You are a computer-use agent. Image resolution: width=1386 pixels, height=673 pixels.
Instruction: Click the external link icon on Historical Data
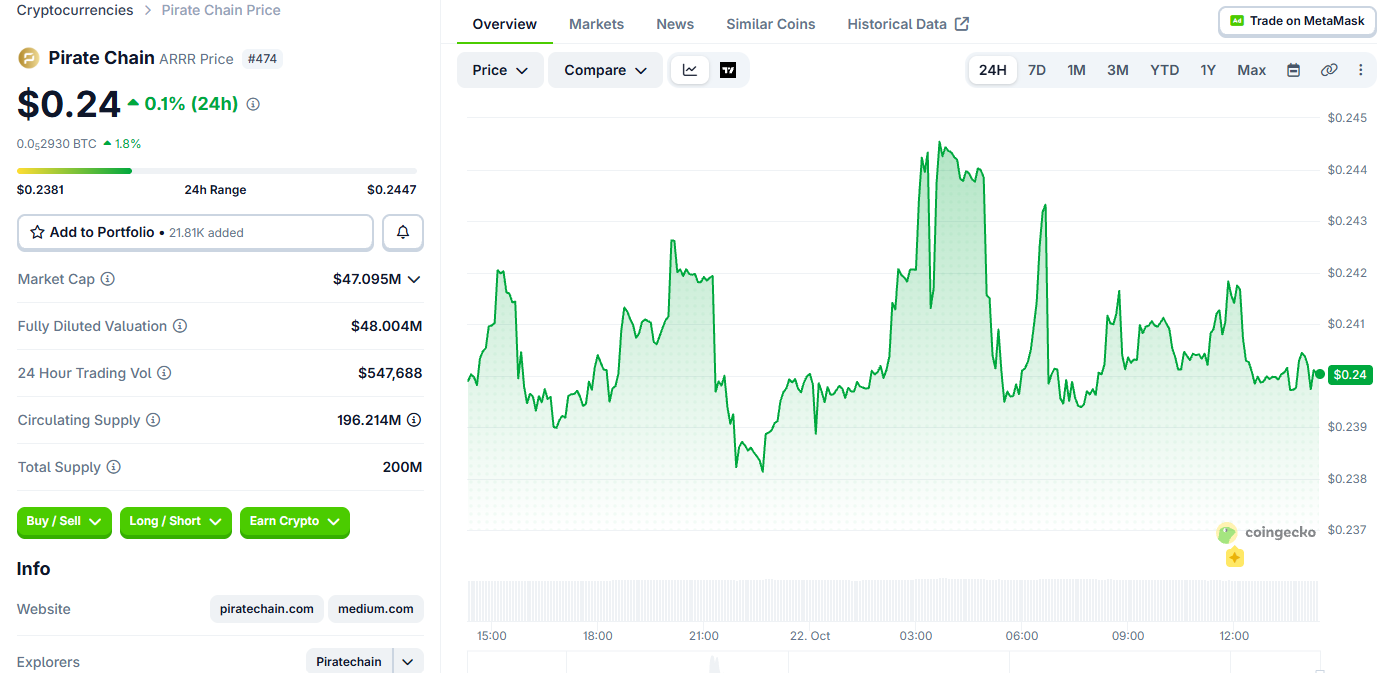[962, 24]
